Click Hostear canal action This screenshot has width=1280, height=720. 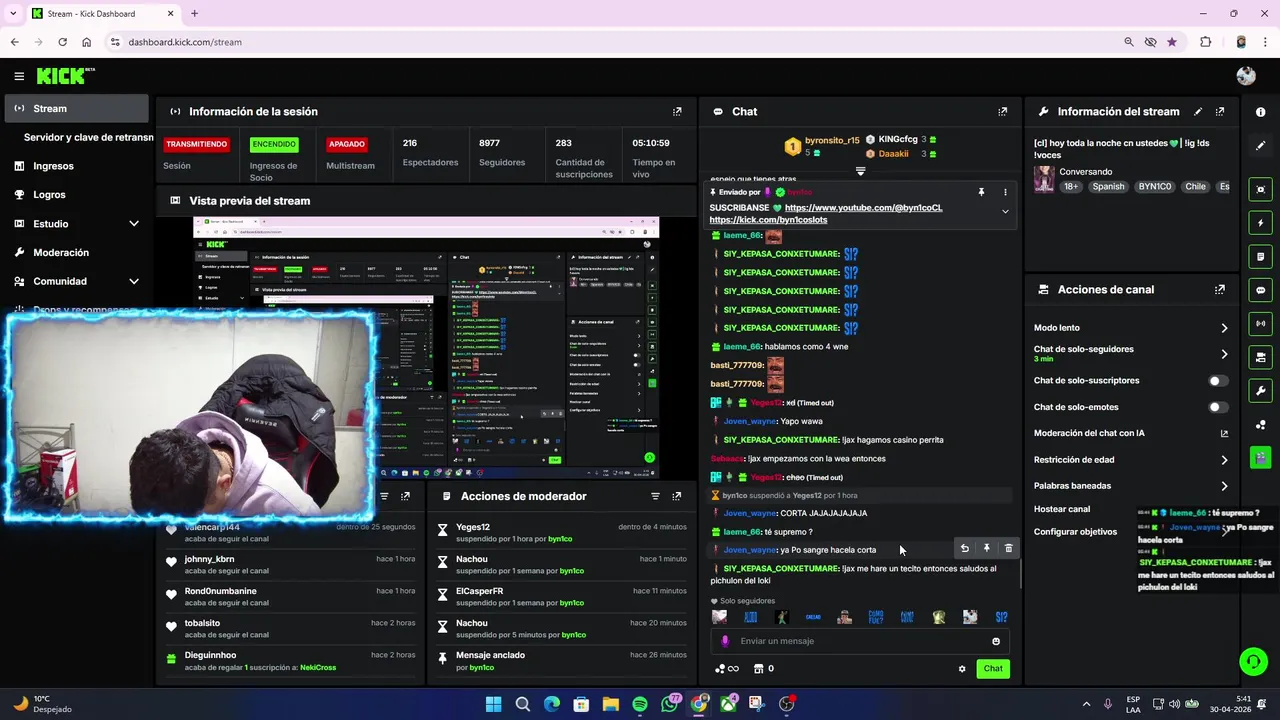tap(1061, 509)
